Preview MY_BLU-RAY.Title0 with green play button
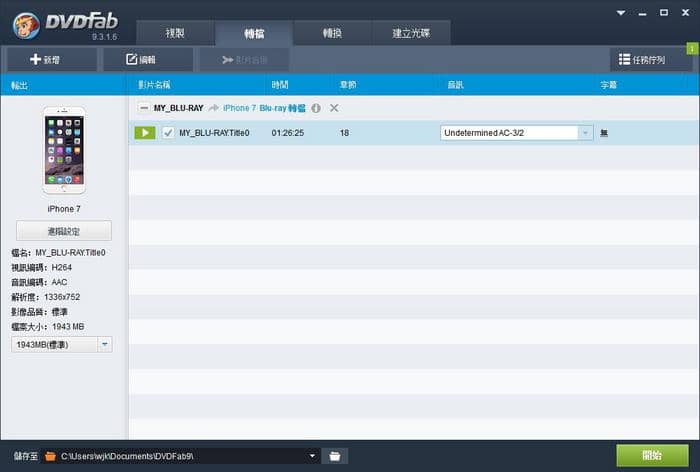 (x=145, y=133)
